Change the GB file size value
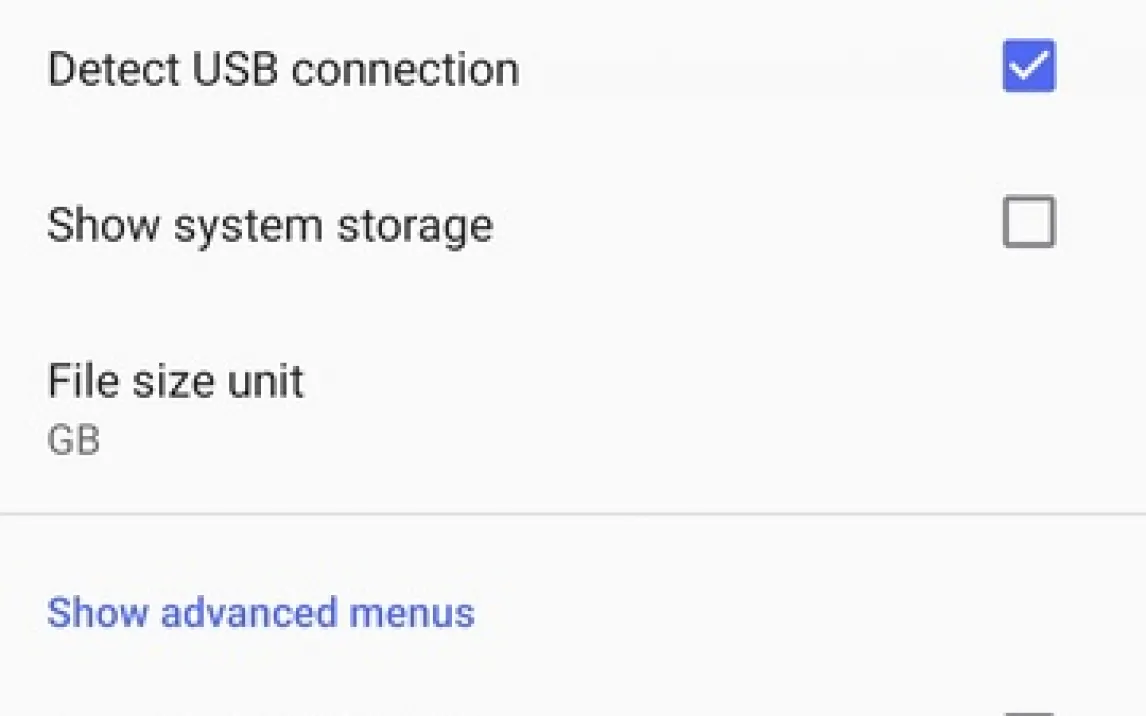Image resolution: width=1146 pixels, height=716 pixels. pyautogui.click(x=74, y=441)
